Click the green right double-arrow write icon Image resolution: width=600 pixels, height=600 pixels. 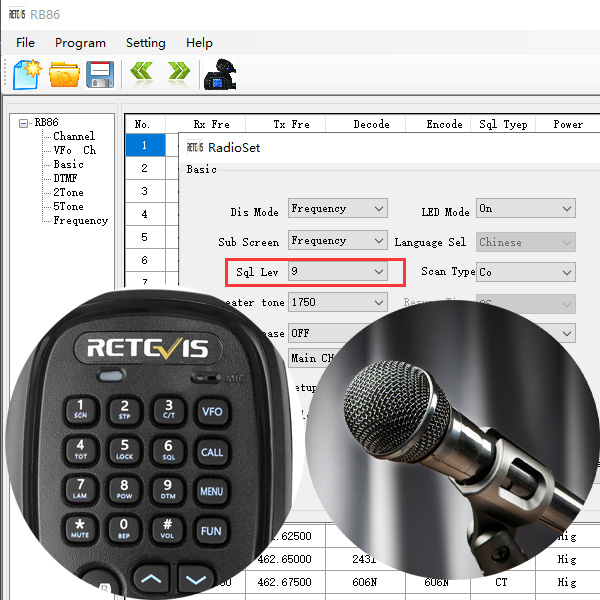[179, 72]
